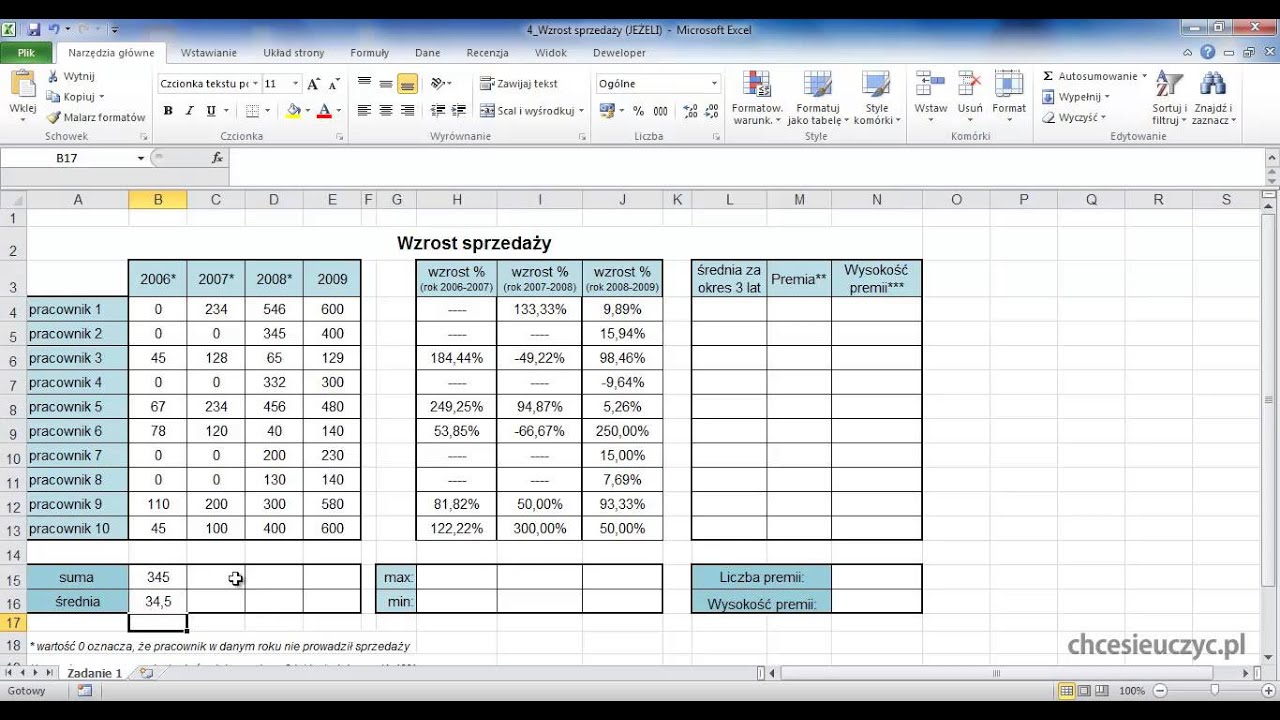Viewport: 1280px width, 720px height.
Task: Switch to the Recenzja tab
Action: [487, 53]
